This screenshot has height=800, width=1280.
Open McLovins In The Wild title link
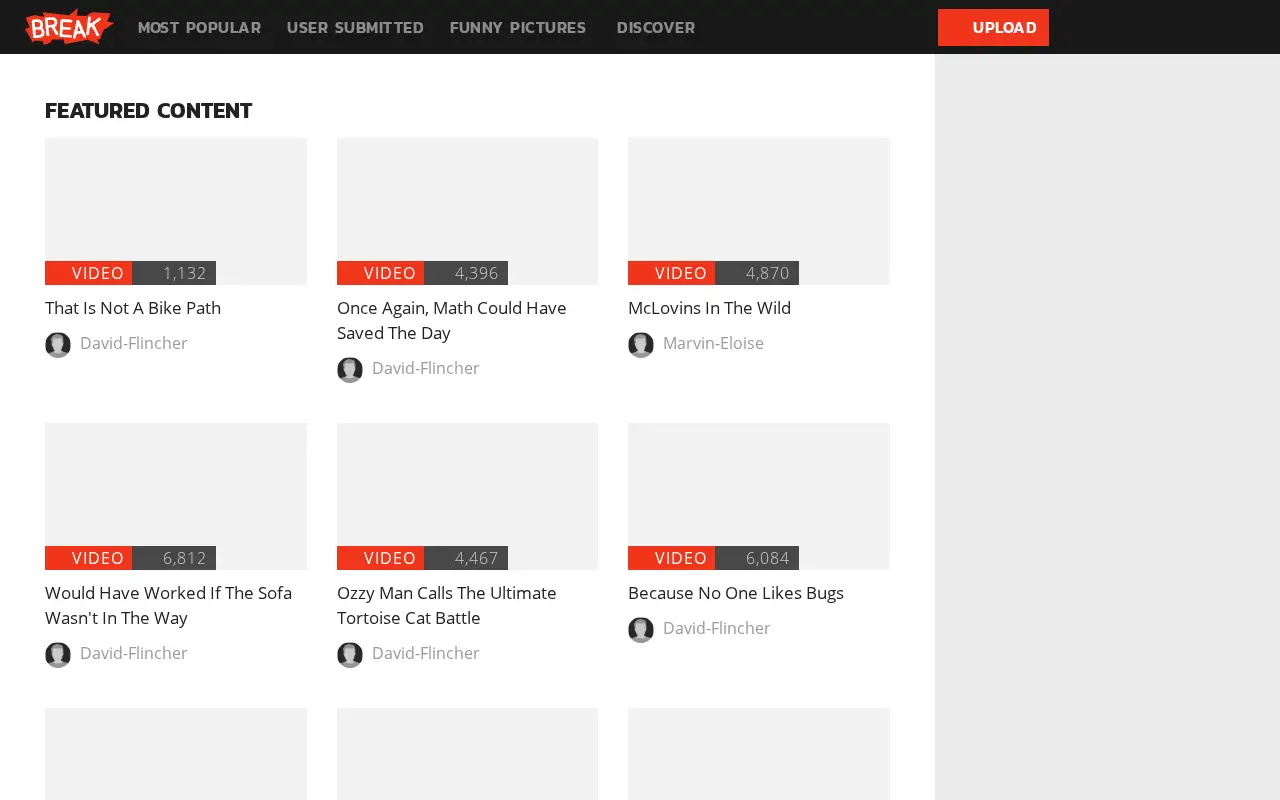click(x=709, y=308)
